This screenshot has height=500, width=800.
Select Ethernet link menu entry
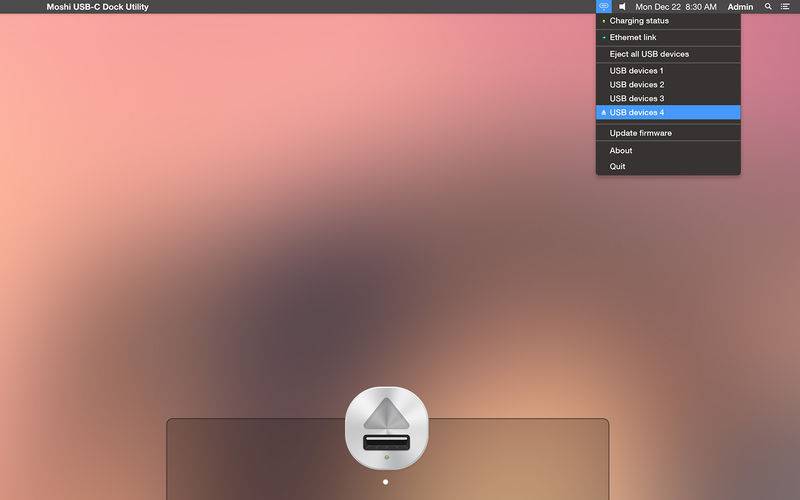[x=668, y=37]
